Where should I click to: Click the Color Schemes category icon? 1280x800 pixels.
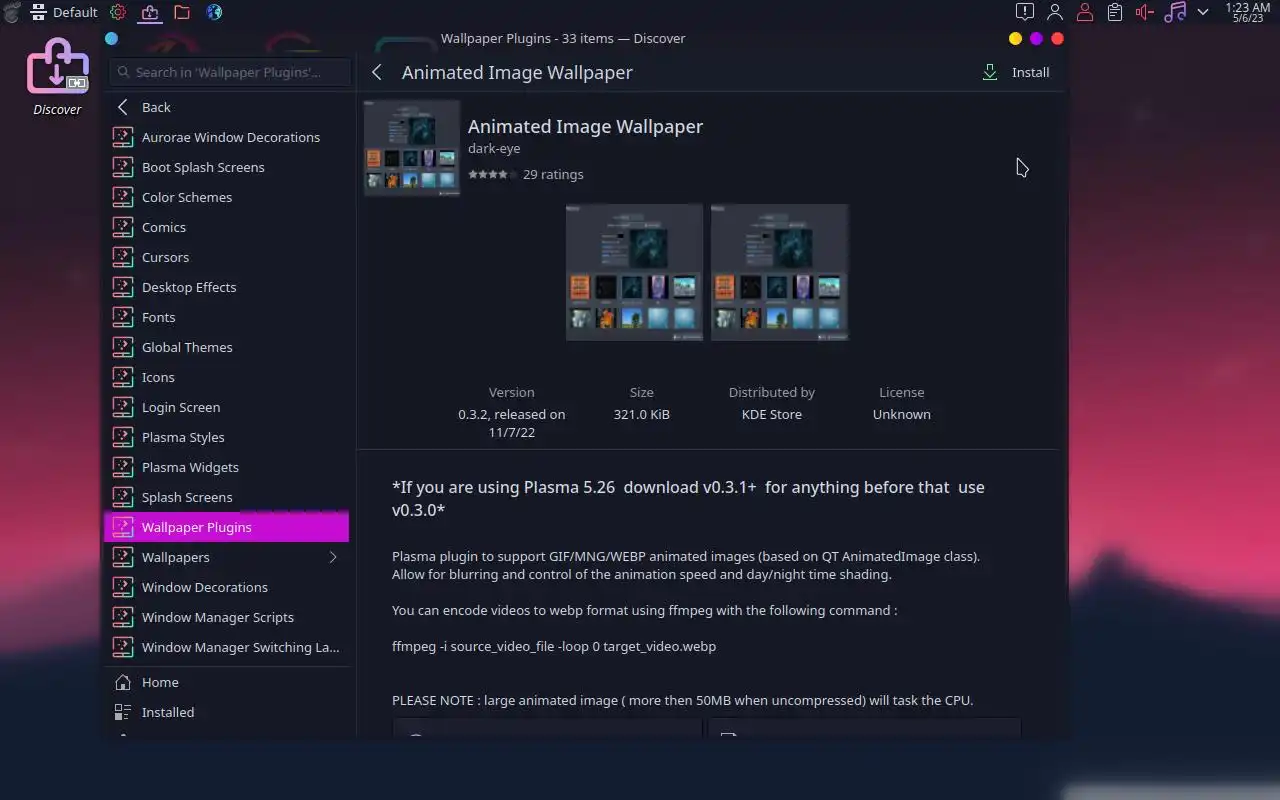click(x=123, y=197)
